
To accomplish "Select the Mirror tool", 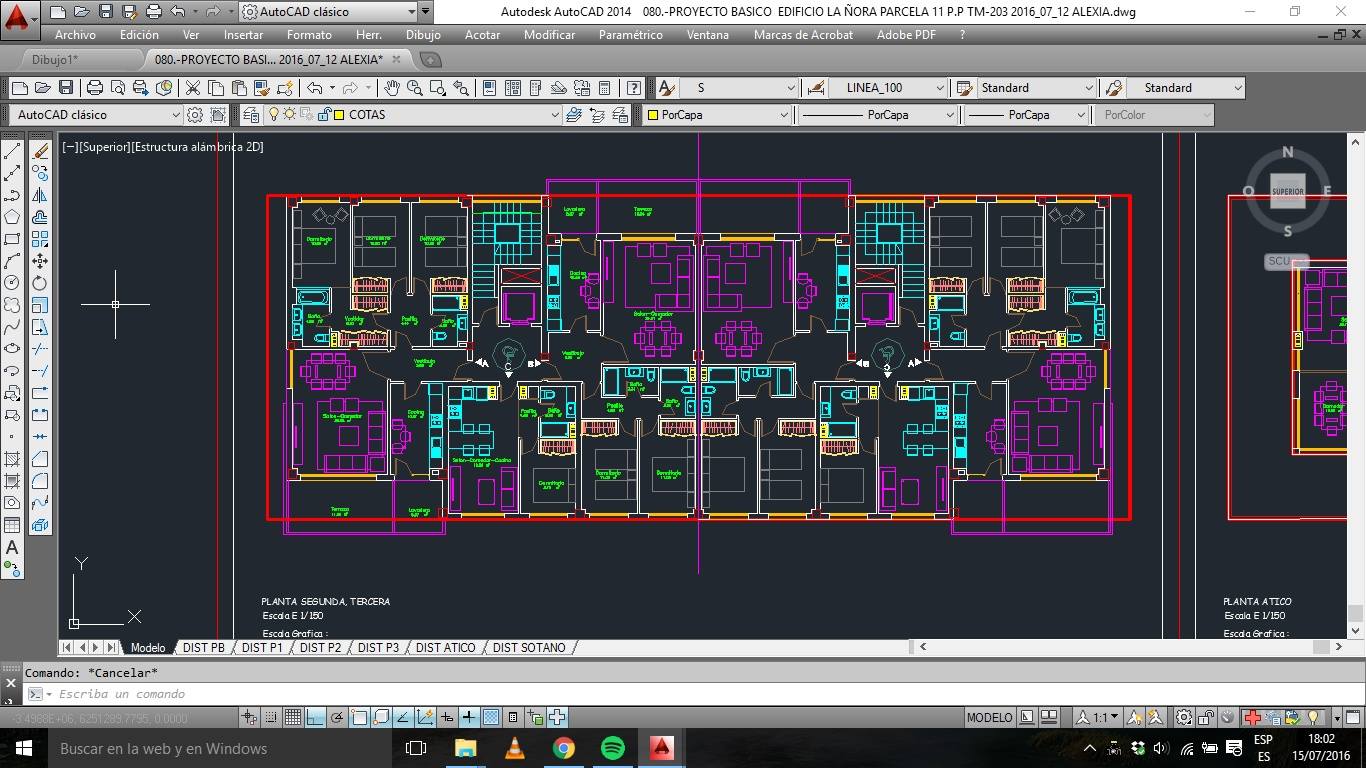I will click(40, 195).
